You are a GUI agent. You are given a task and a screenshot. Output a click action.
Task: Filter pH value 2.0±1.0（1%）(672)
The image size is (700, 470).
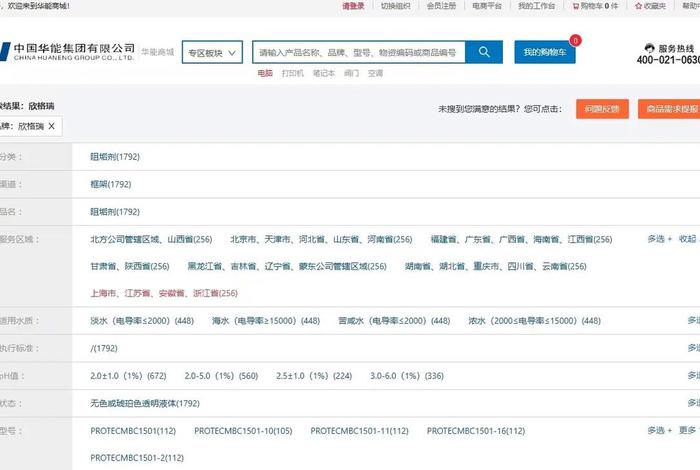(x=128, y=376)
